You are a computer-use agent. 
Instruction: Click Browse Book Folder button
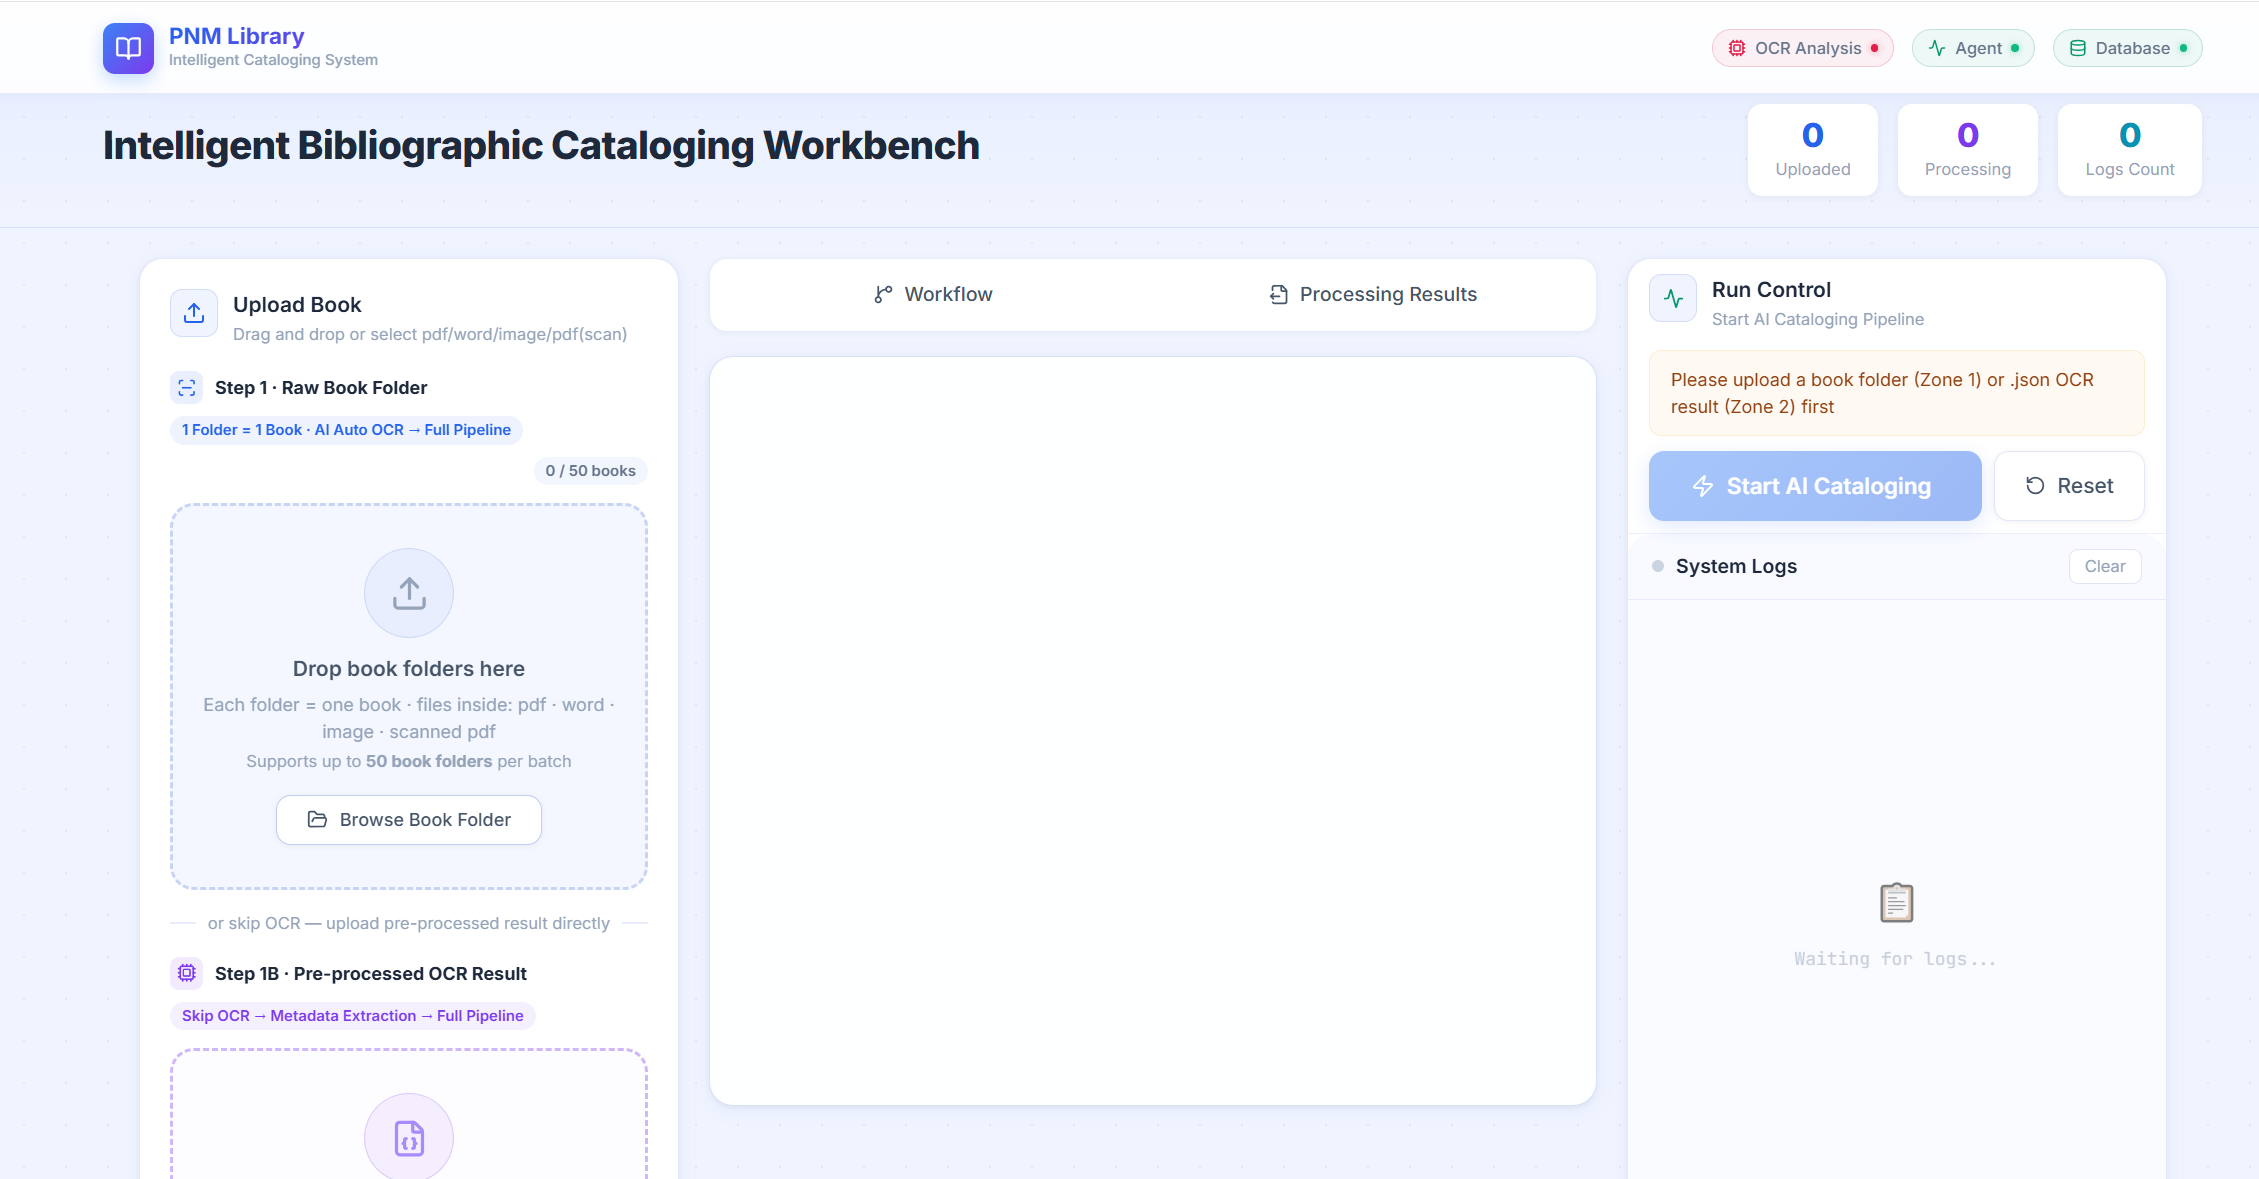coord(408,820)
